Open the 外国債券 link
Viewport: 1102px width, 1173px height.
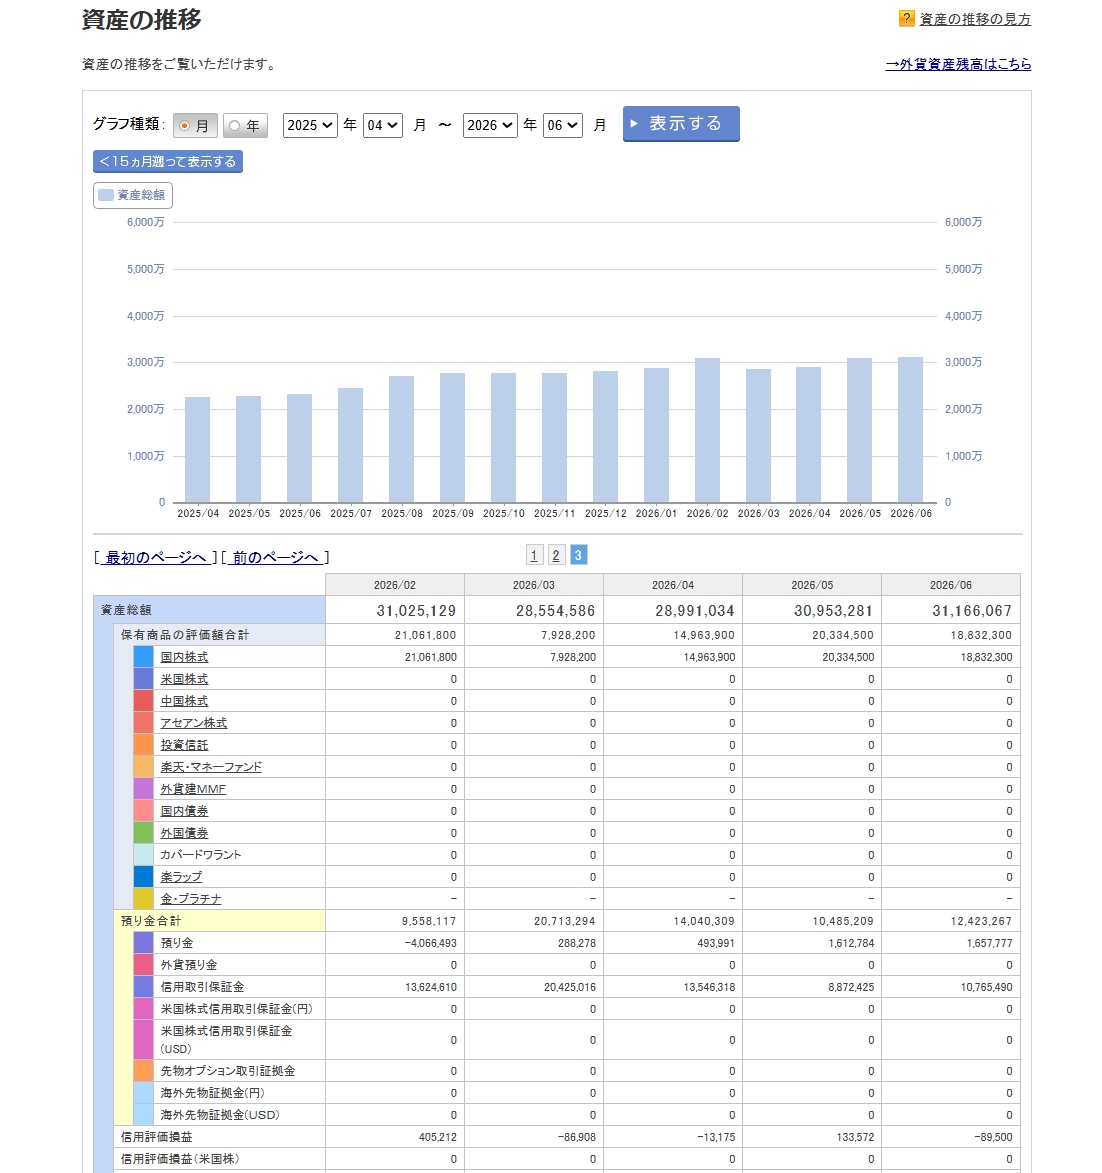(184, 833)
